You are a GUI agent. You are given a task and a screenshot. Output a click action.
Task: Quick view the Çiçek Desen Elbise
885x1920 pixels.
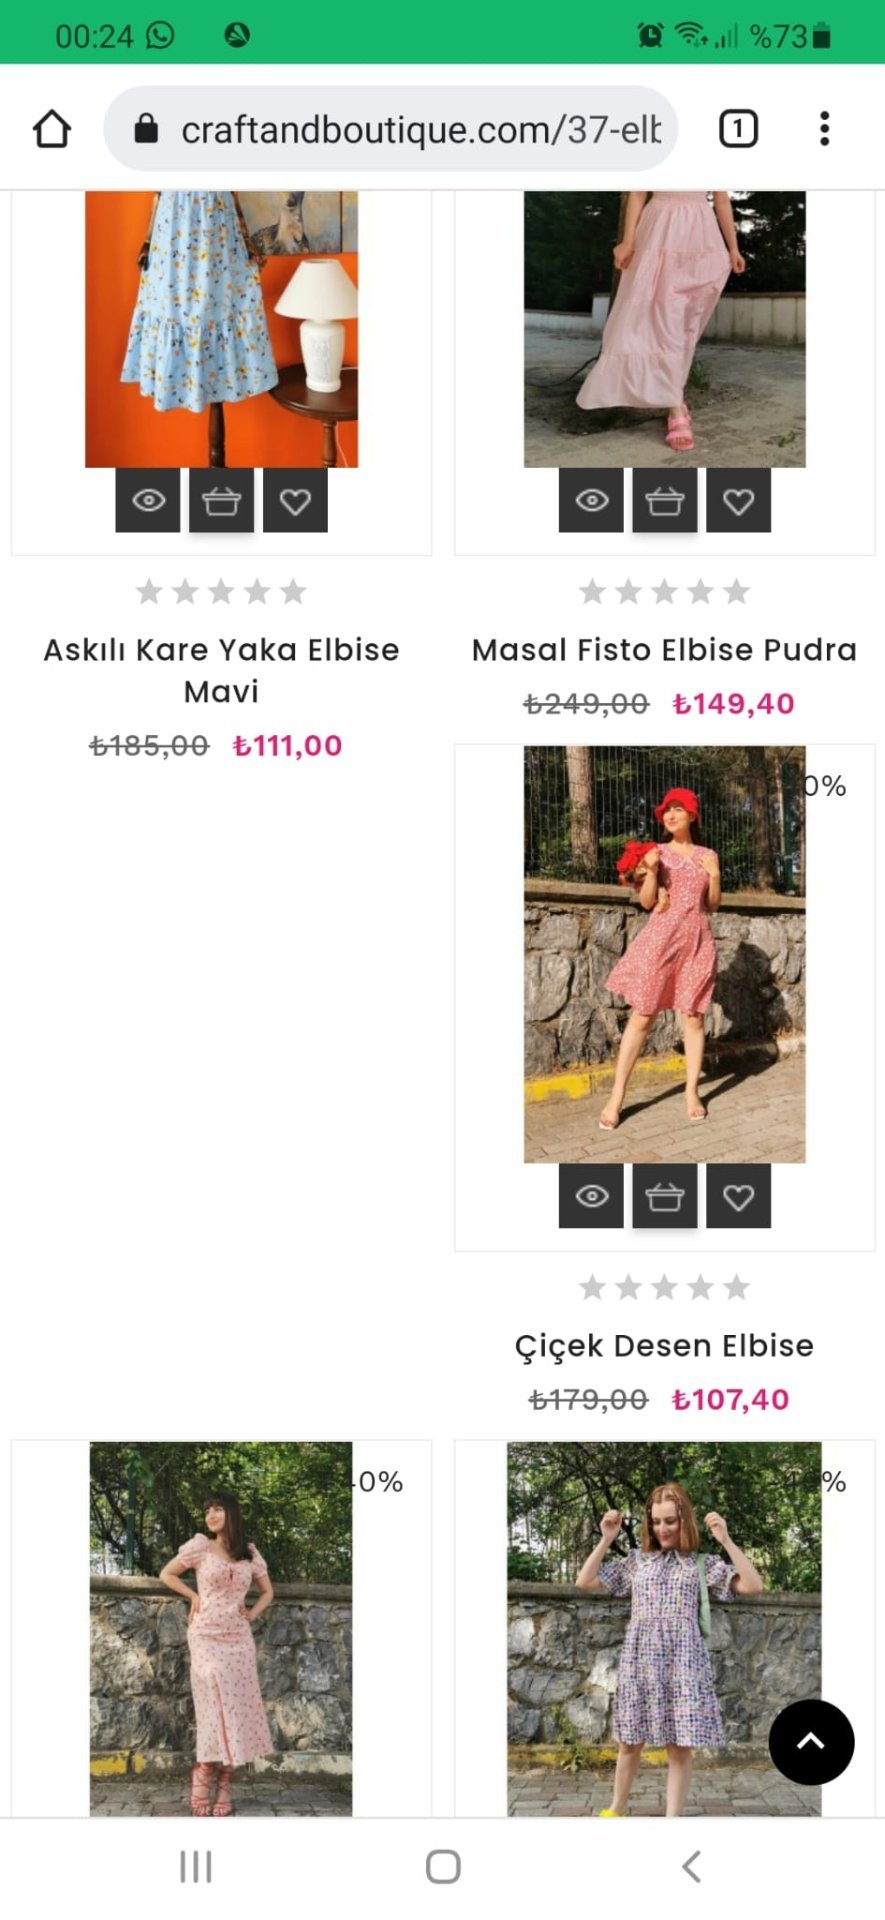coord(591,1196)
